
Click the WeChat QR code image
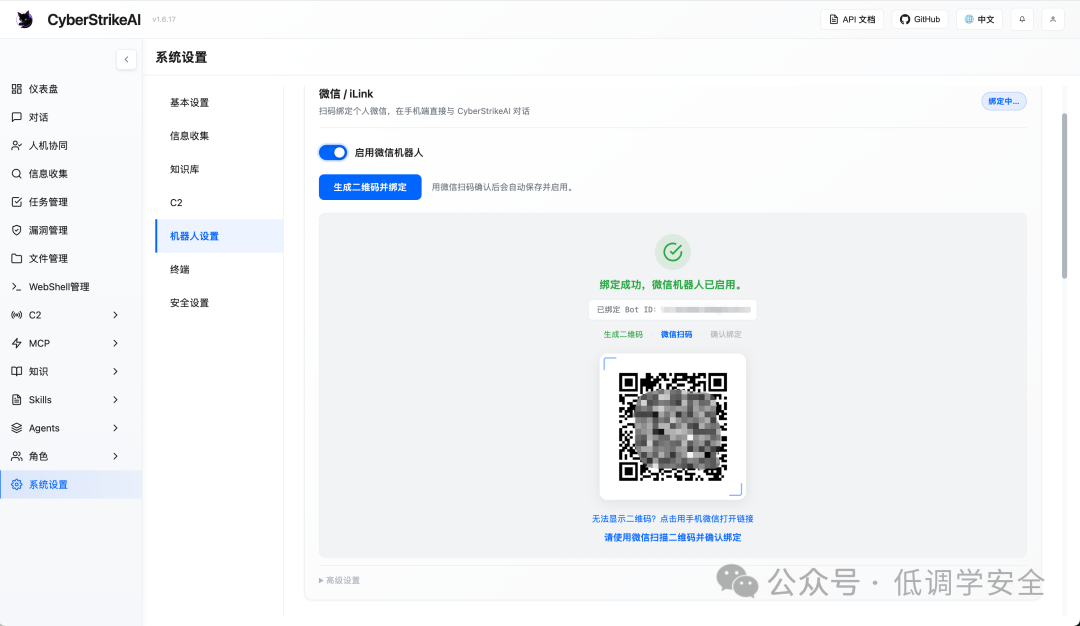(673, 426)
